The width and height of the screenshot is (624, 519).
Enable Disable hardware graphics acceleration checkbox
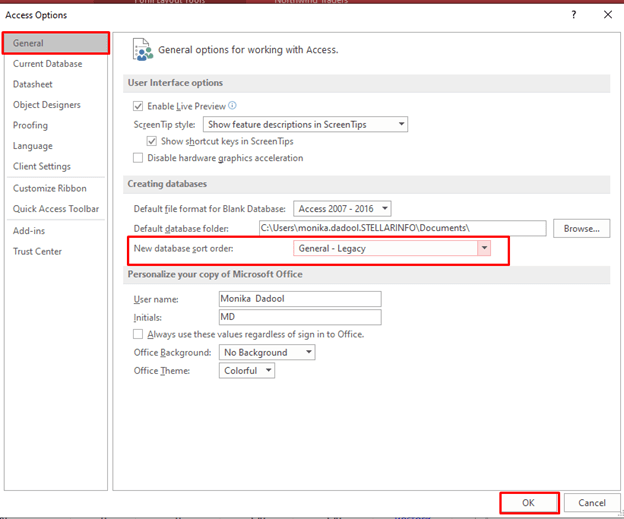(139, 158)
